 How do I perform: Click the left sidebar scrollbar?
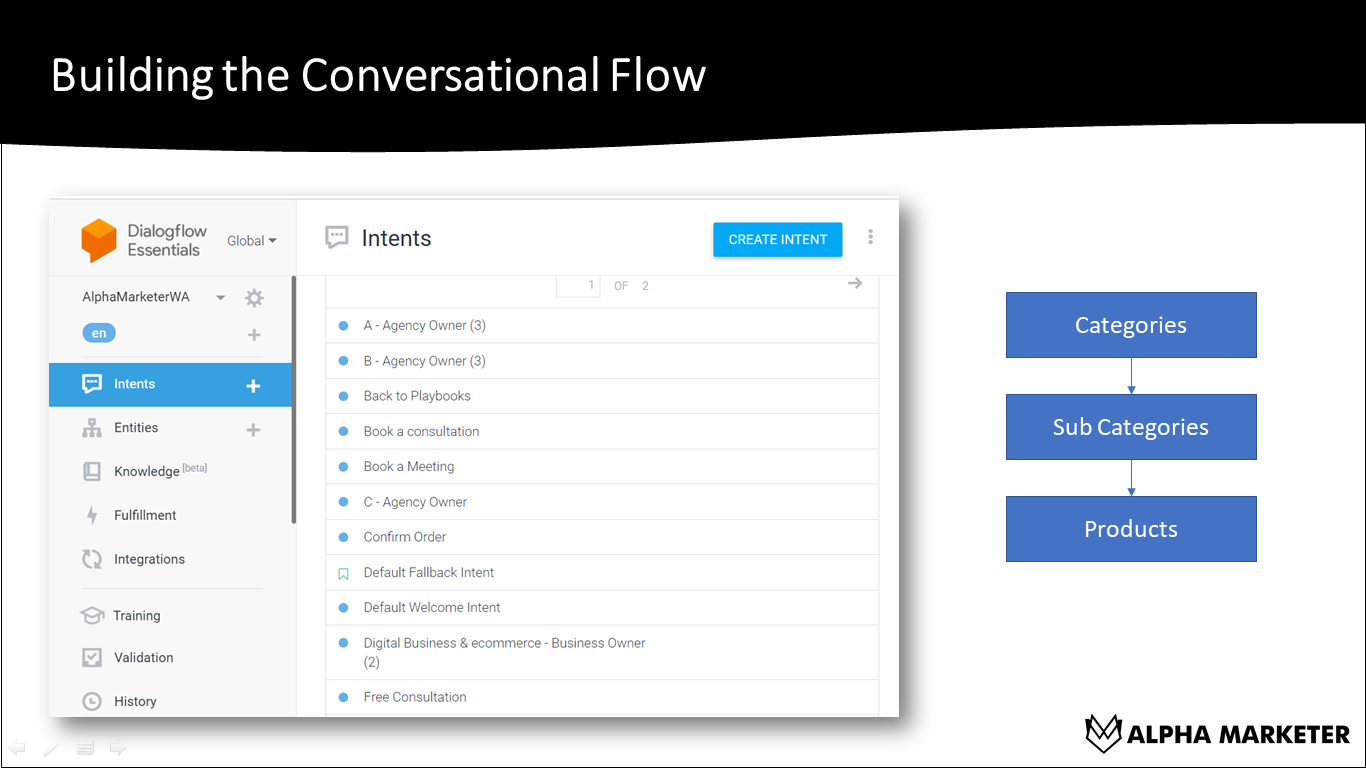pyautogui.click(x=293, y=400)
